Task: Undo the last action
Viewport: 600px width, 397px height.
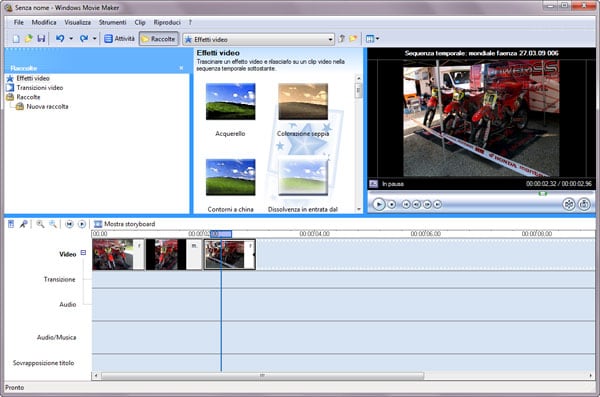Action: pyautogui.click(x=60, y=39)
